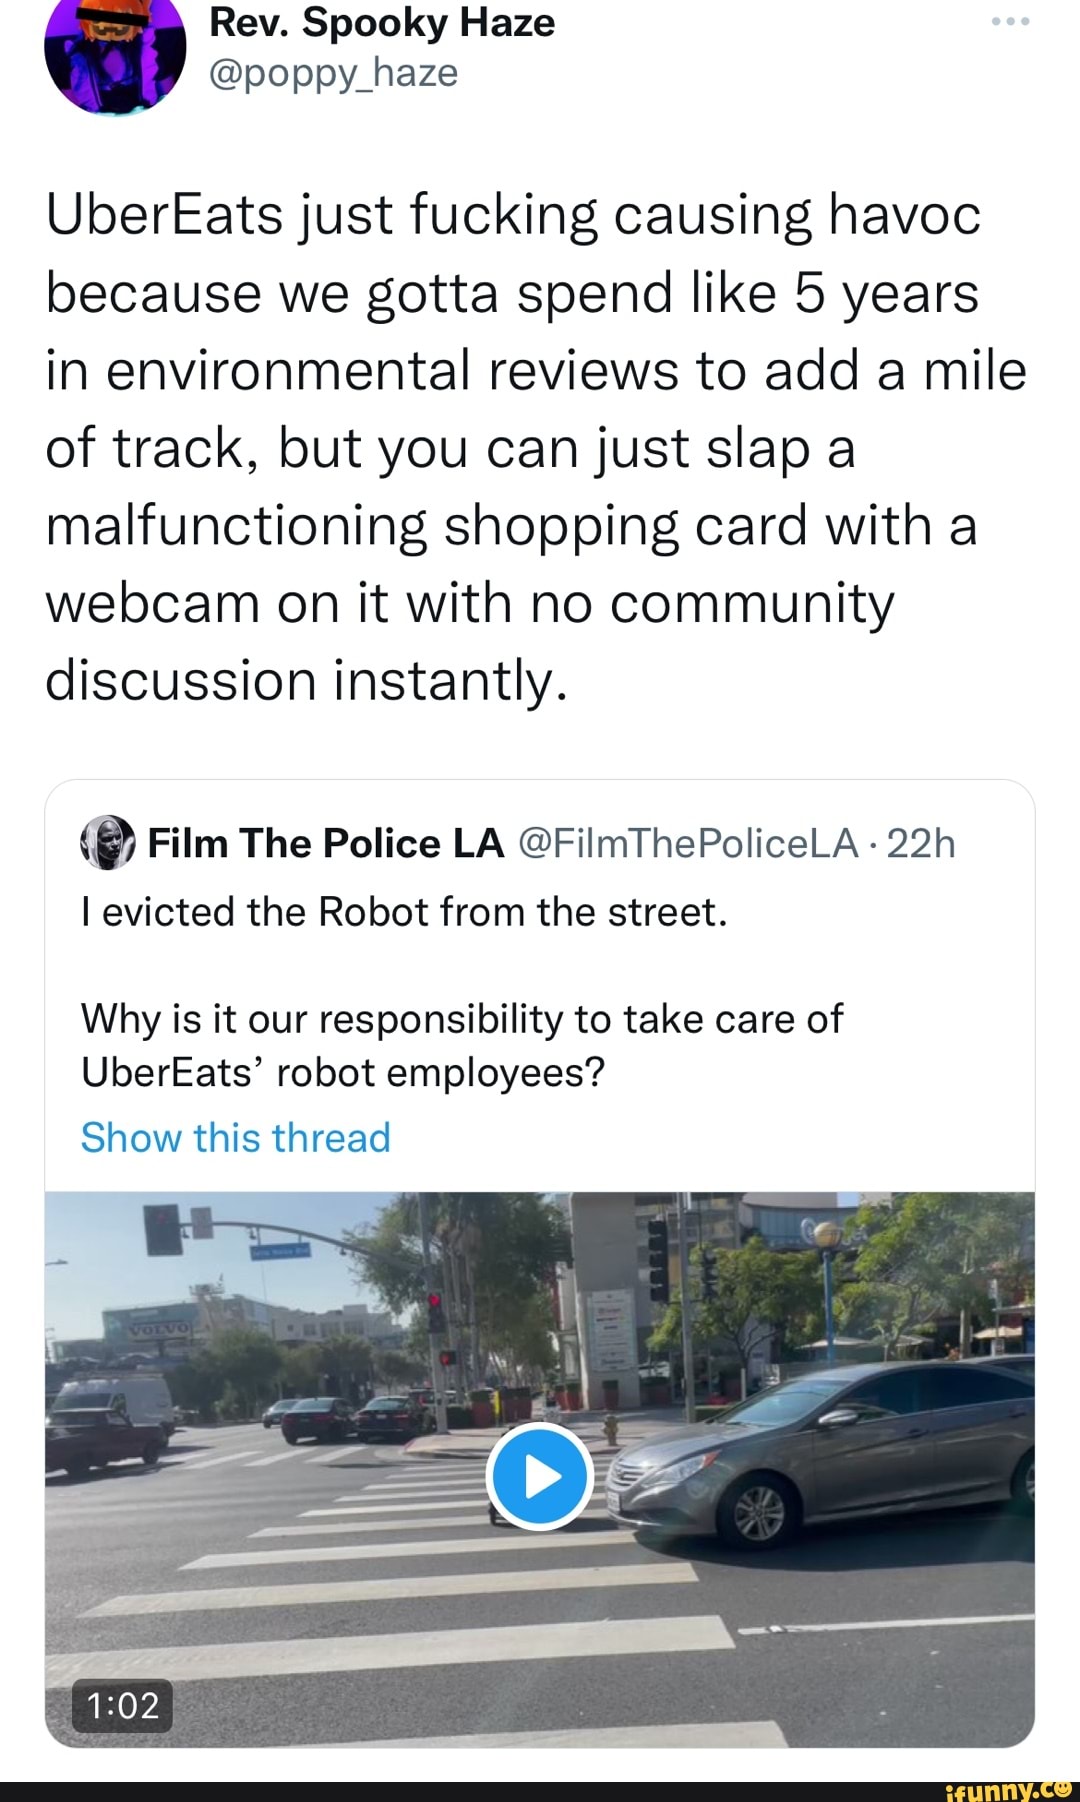The width and height of the screenshot is (1080, 1802).
Task: Click 'Show this thread' link
Action: coord(236,1137)
